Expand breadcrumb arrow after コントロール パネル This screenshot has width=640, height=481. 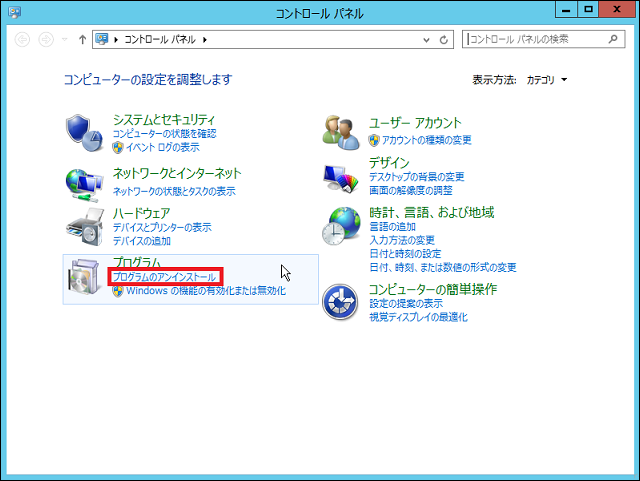click(205, 40)
